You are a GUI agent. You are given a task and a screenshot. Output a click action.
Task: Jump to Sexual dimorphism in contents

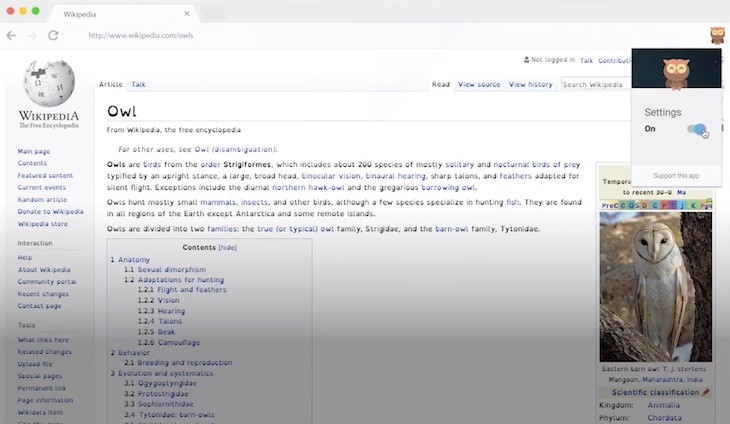tap(170, 270)
